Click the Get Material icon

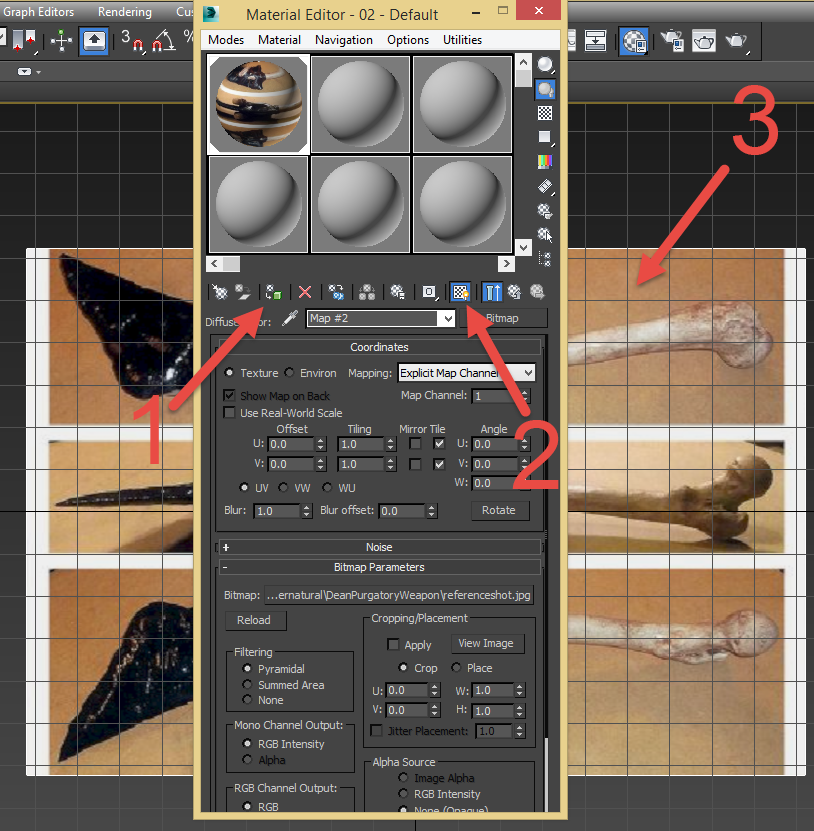pos(219,291)
